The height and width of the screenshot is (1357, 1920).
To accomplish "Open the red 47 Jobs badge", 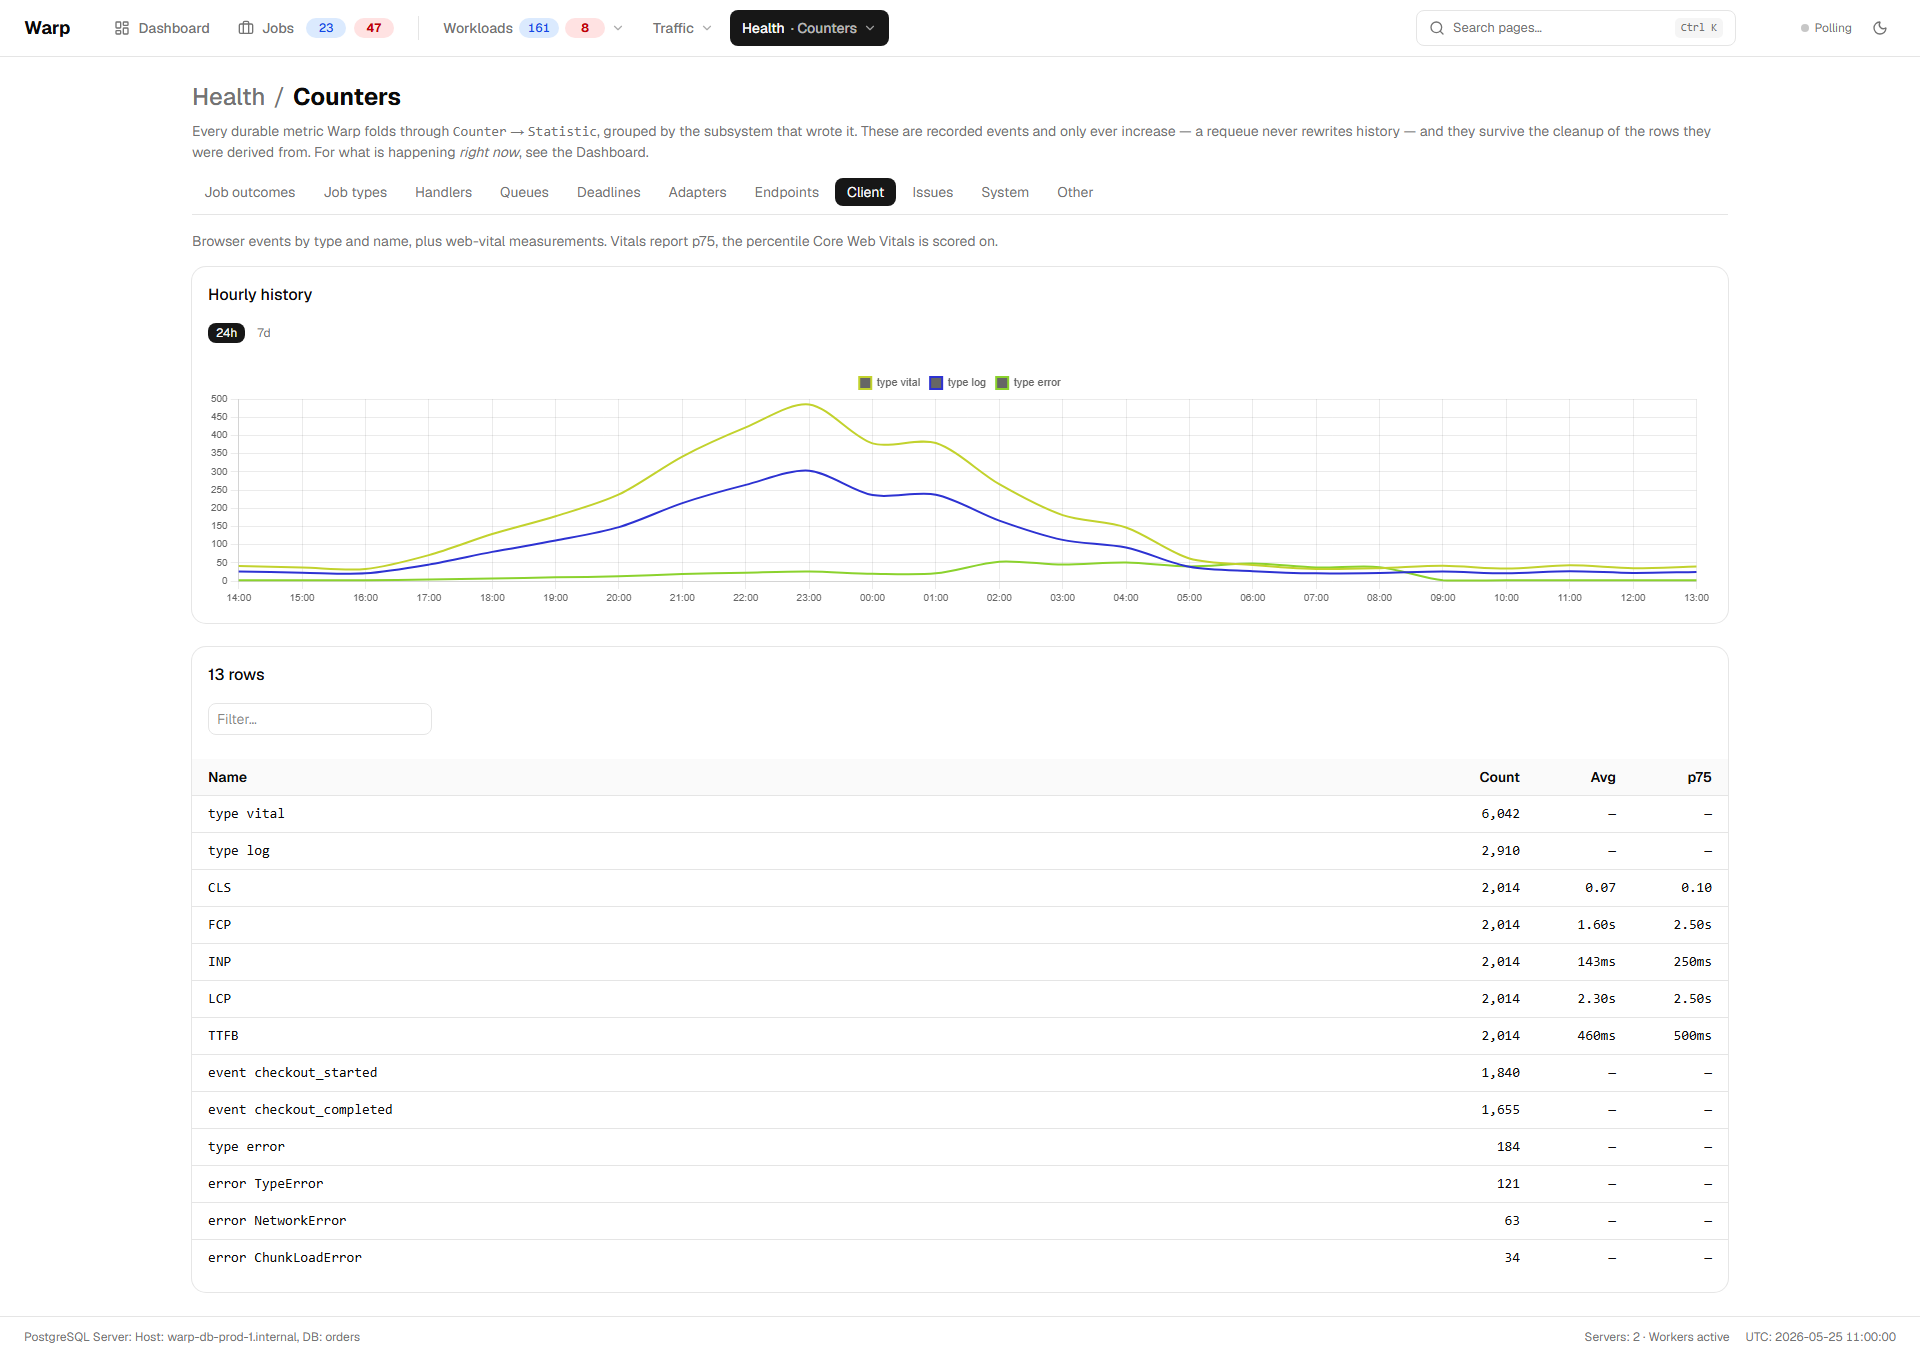I will click(374, 28).
